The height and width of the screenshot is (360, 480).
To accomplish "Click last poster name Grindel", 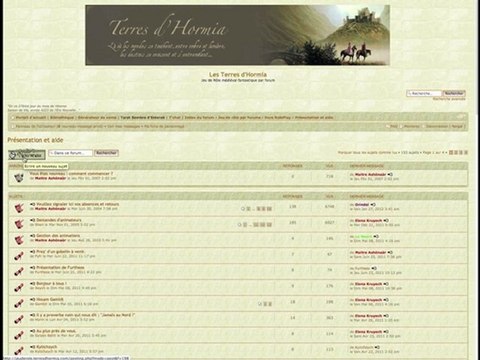I will click(362, 205).
